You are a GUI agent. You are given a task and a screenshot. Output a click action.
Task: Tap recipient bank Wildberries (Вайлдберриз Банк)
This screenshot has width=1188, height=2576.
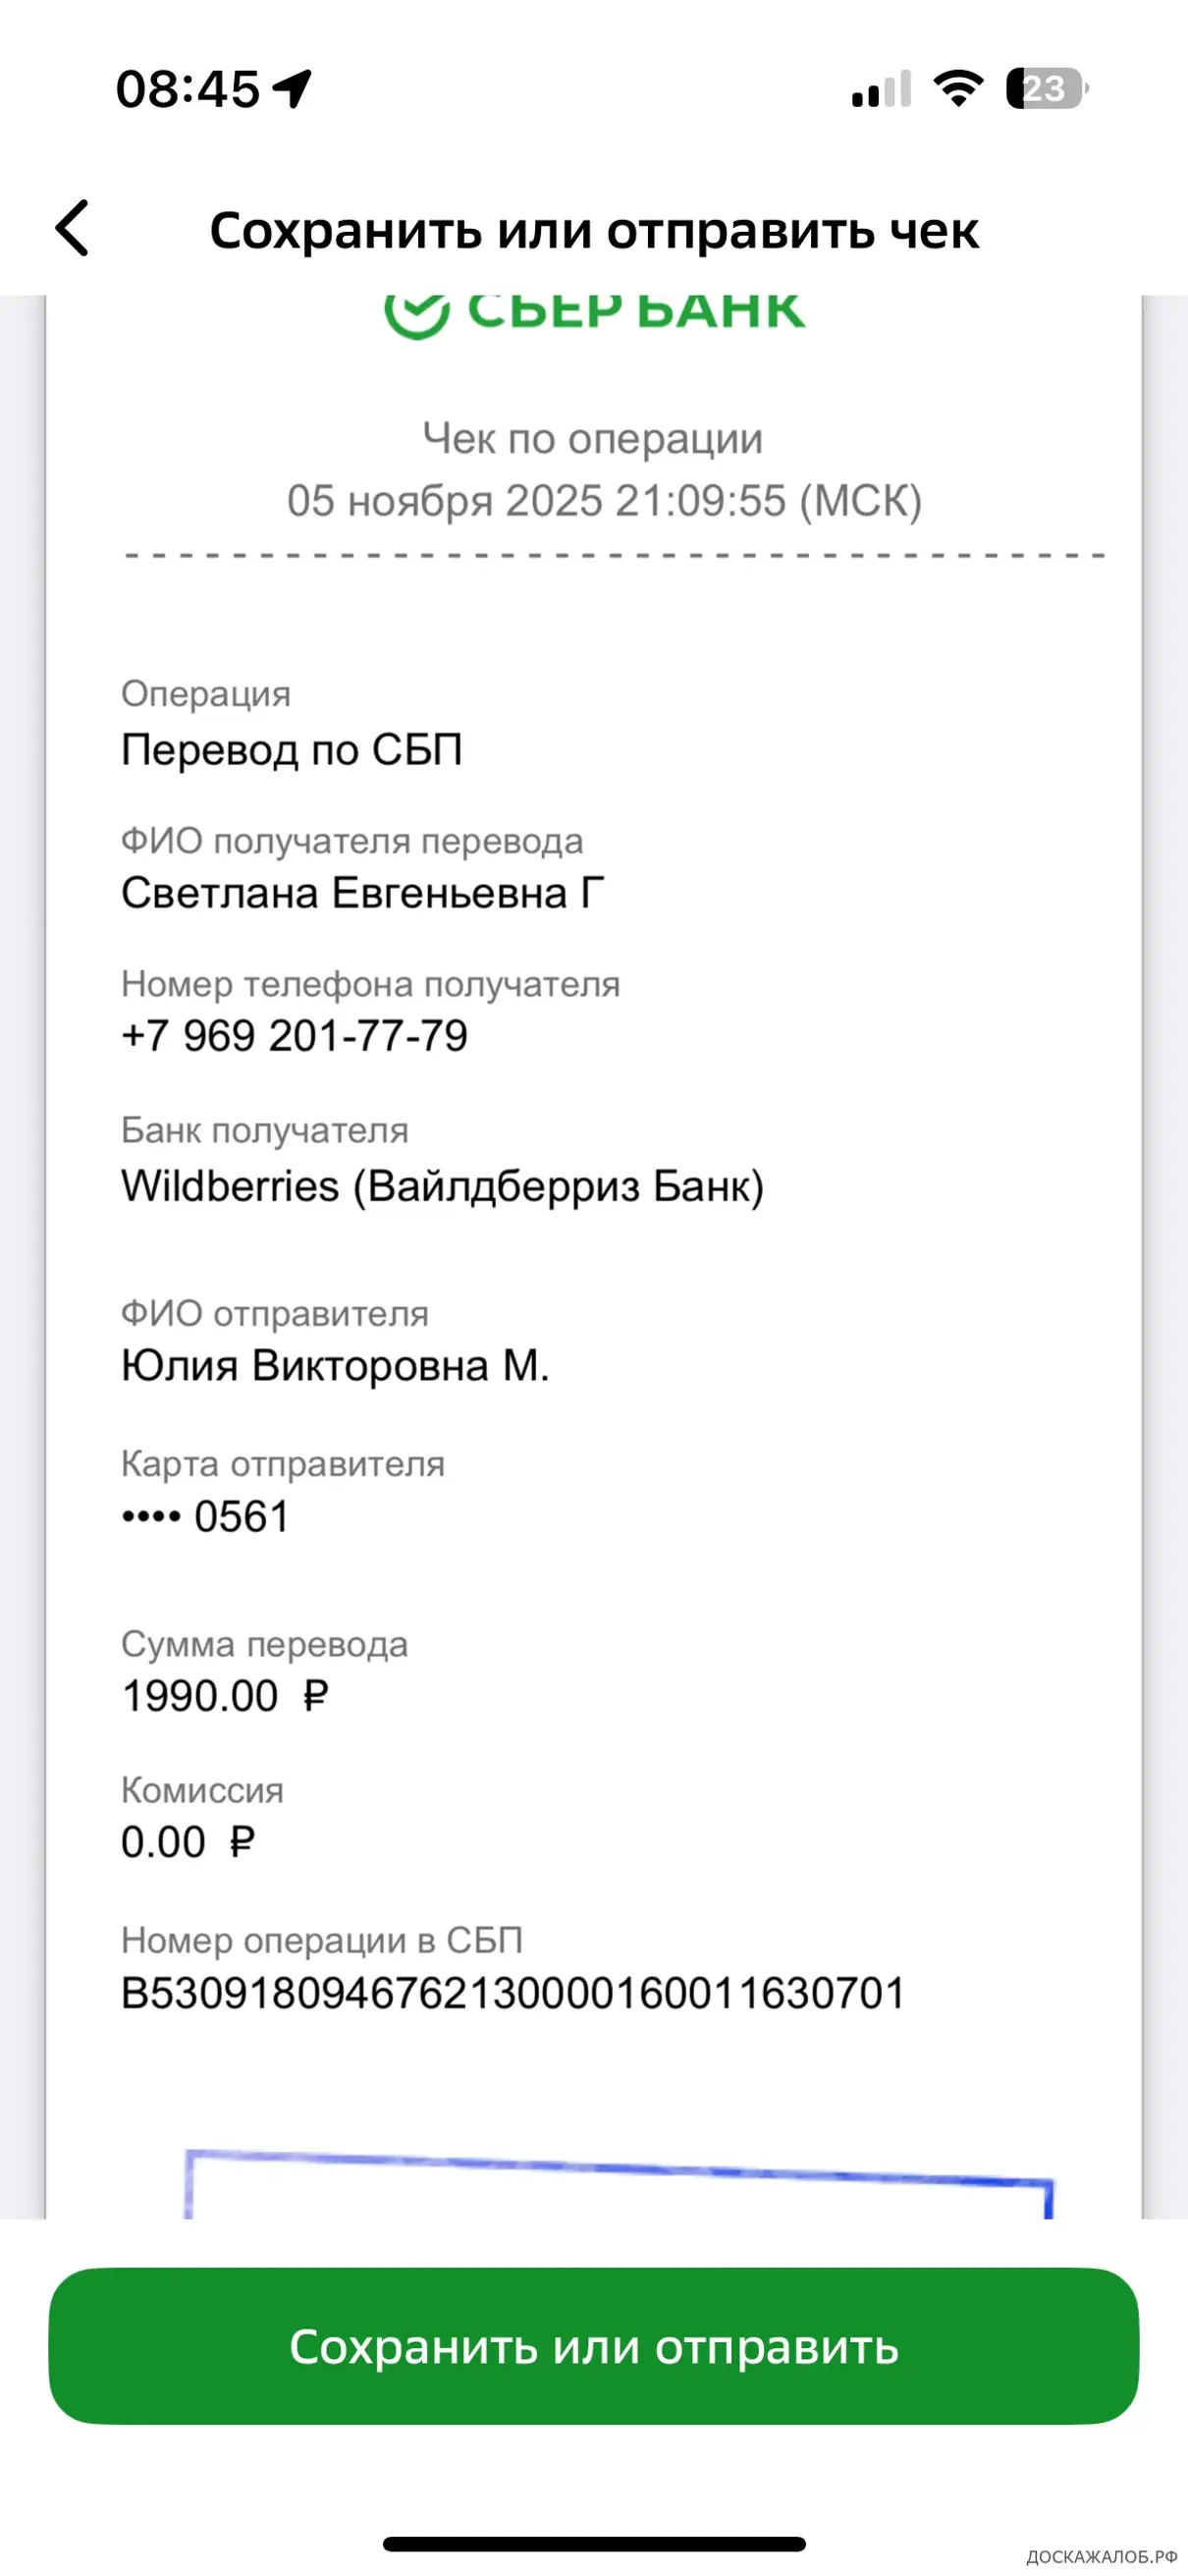tap(442, 1187)
